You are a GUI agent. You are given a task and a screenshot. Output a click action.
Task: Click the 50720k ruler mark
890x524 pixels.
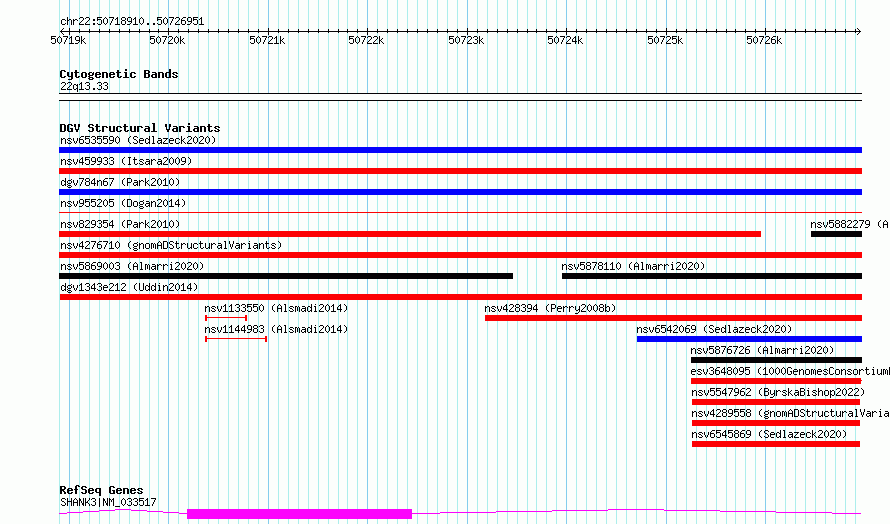pos(167,40)
